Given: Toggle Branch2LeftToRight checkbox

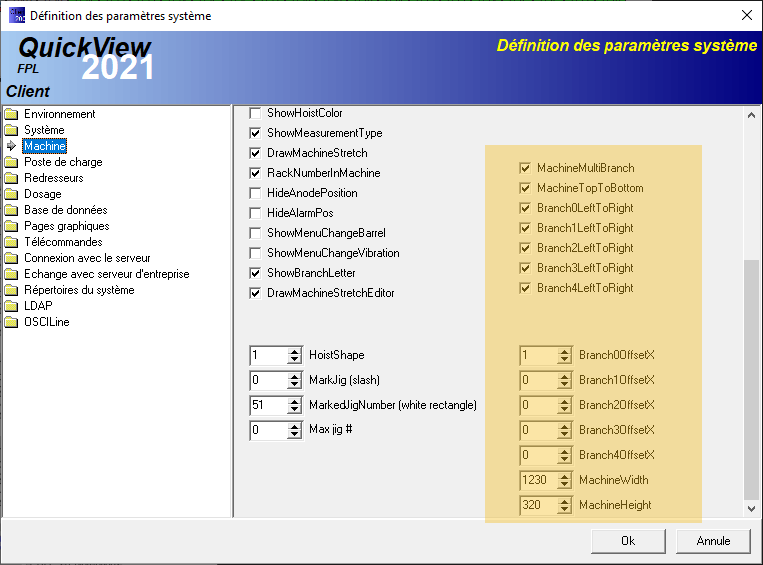Looking at the screenshot, I should click(525, 248).
